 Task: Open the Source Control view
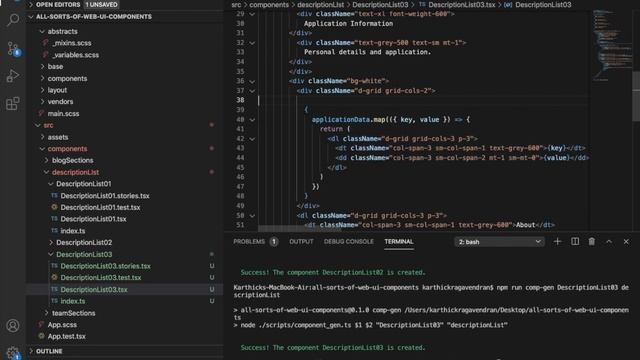click(13, 49)
